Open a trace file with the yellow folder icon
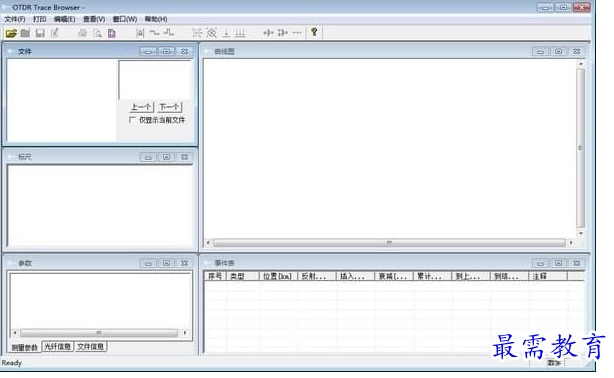This screenshot has height=378, width=614. click(11, 33)
